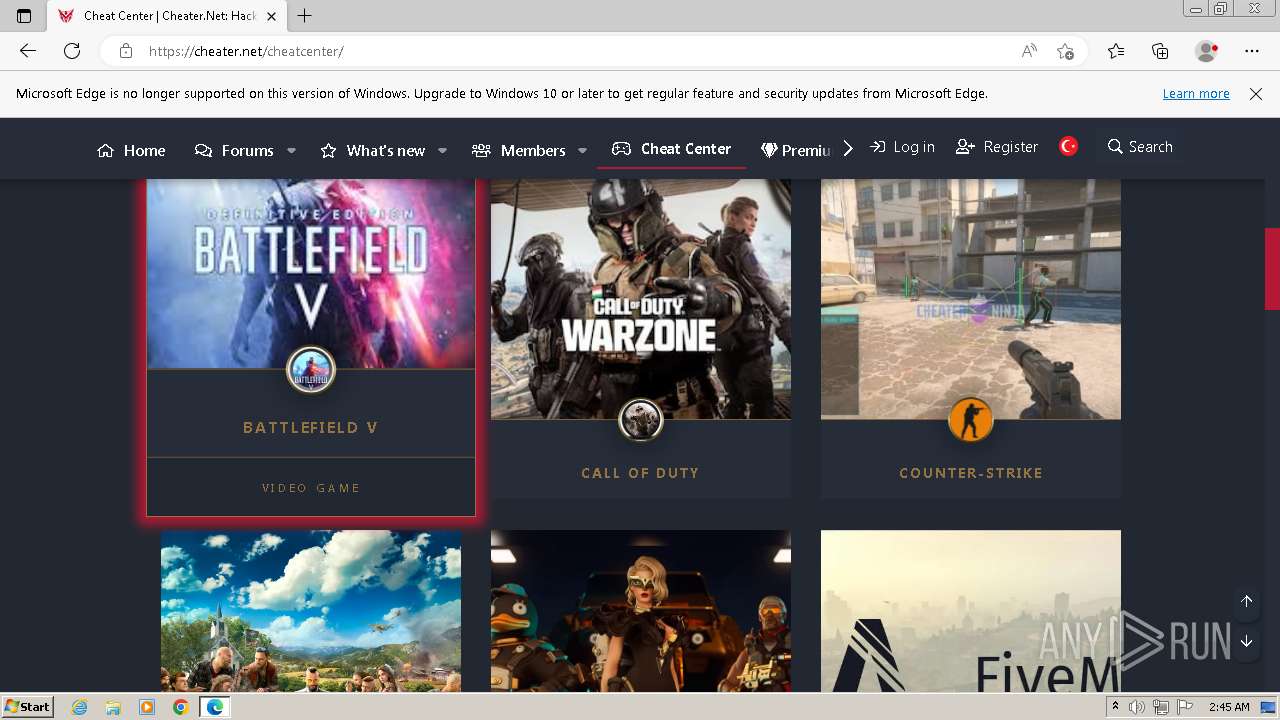Open a new browser tab
This screenshot has width=1280, height=720.
305,16
